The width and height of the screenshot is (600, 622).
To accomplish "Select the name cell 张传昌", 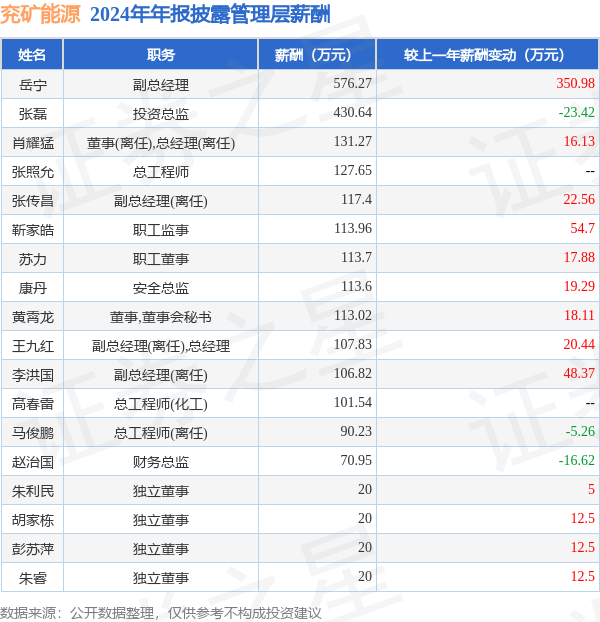I will (x=33, y=201).
